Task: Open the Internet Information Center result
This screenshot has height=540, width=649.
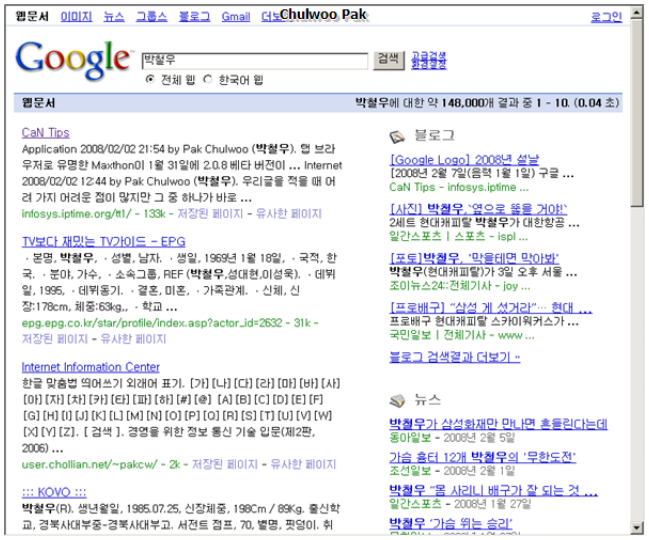Action: click(x=90, y=367)
